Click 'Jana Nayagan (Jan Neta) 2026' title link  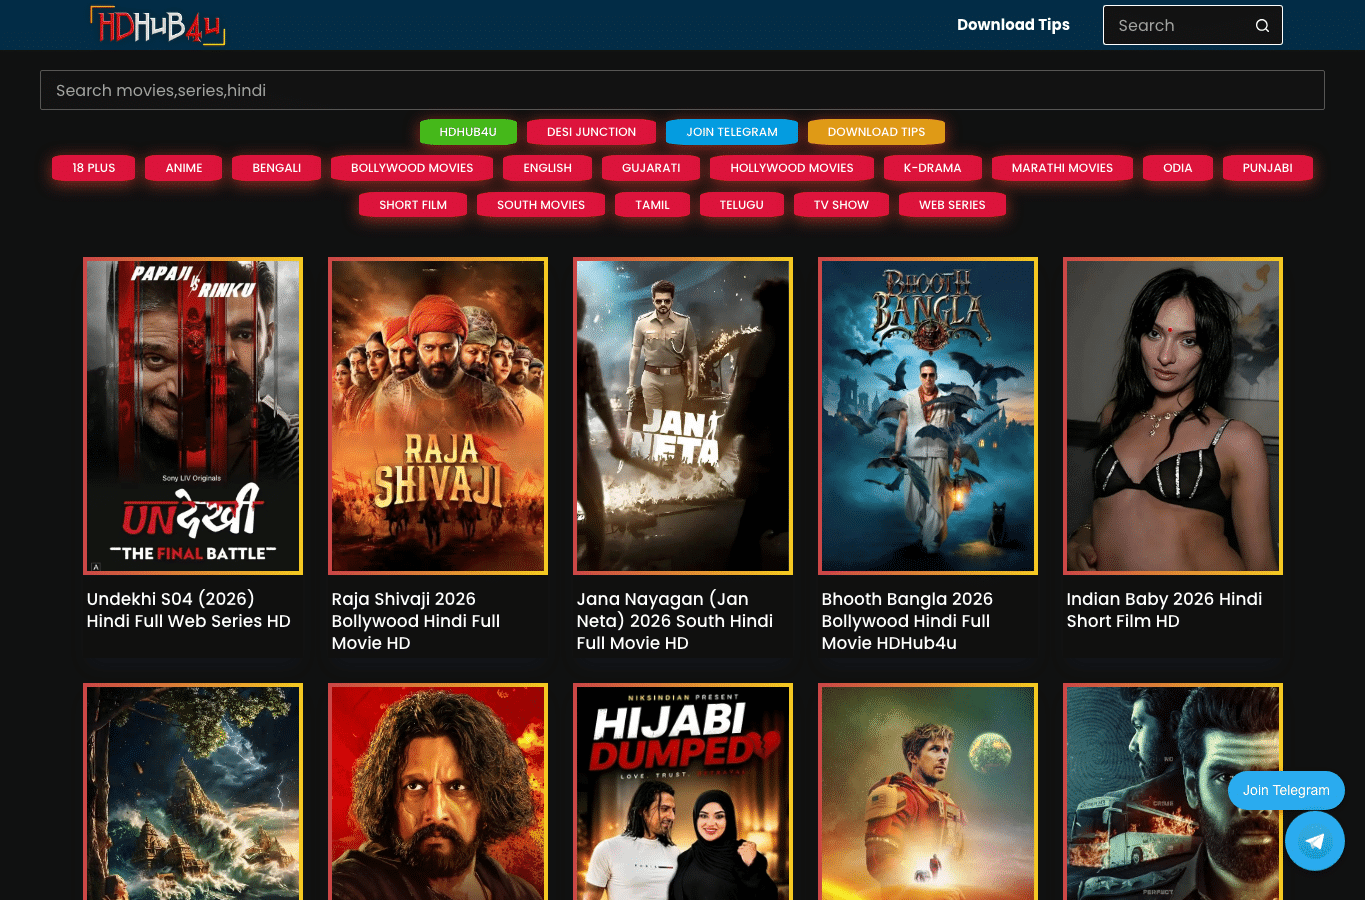[x=675, y=621]
